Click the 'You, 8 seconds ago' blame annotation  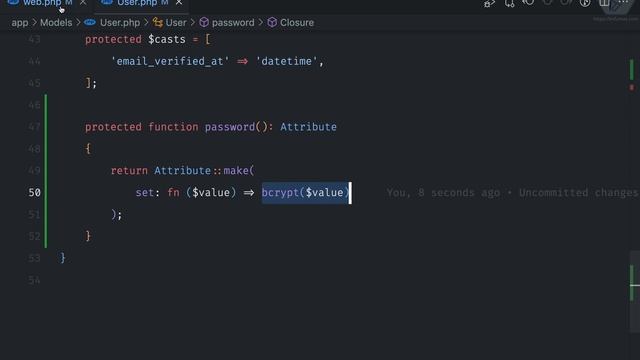point(443,192)
